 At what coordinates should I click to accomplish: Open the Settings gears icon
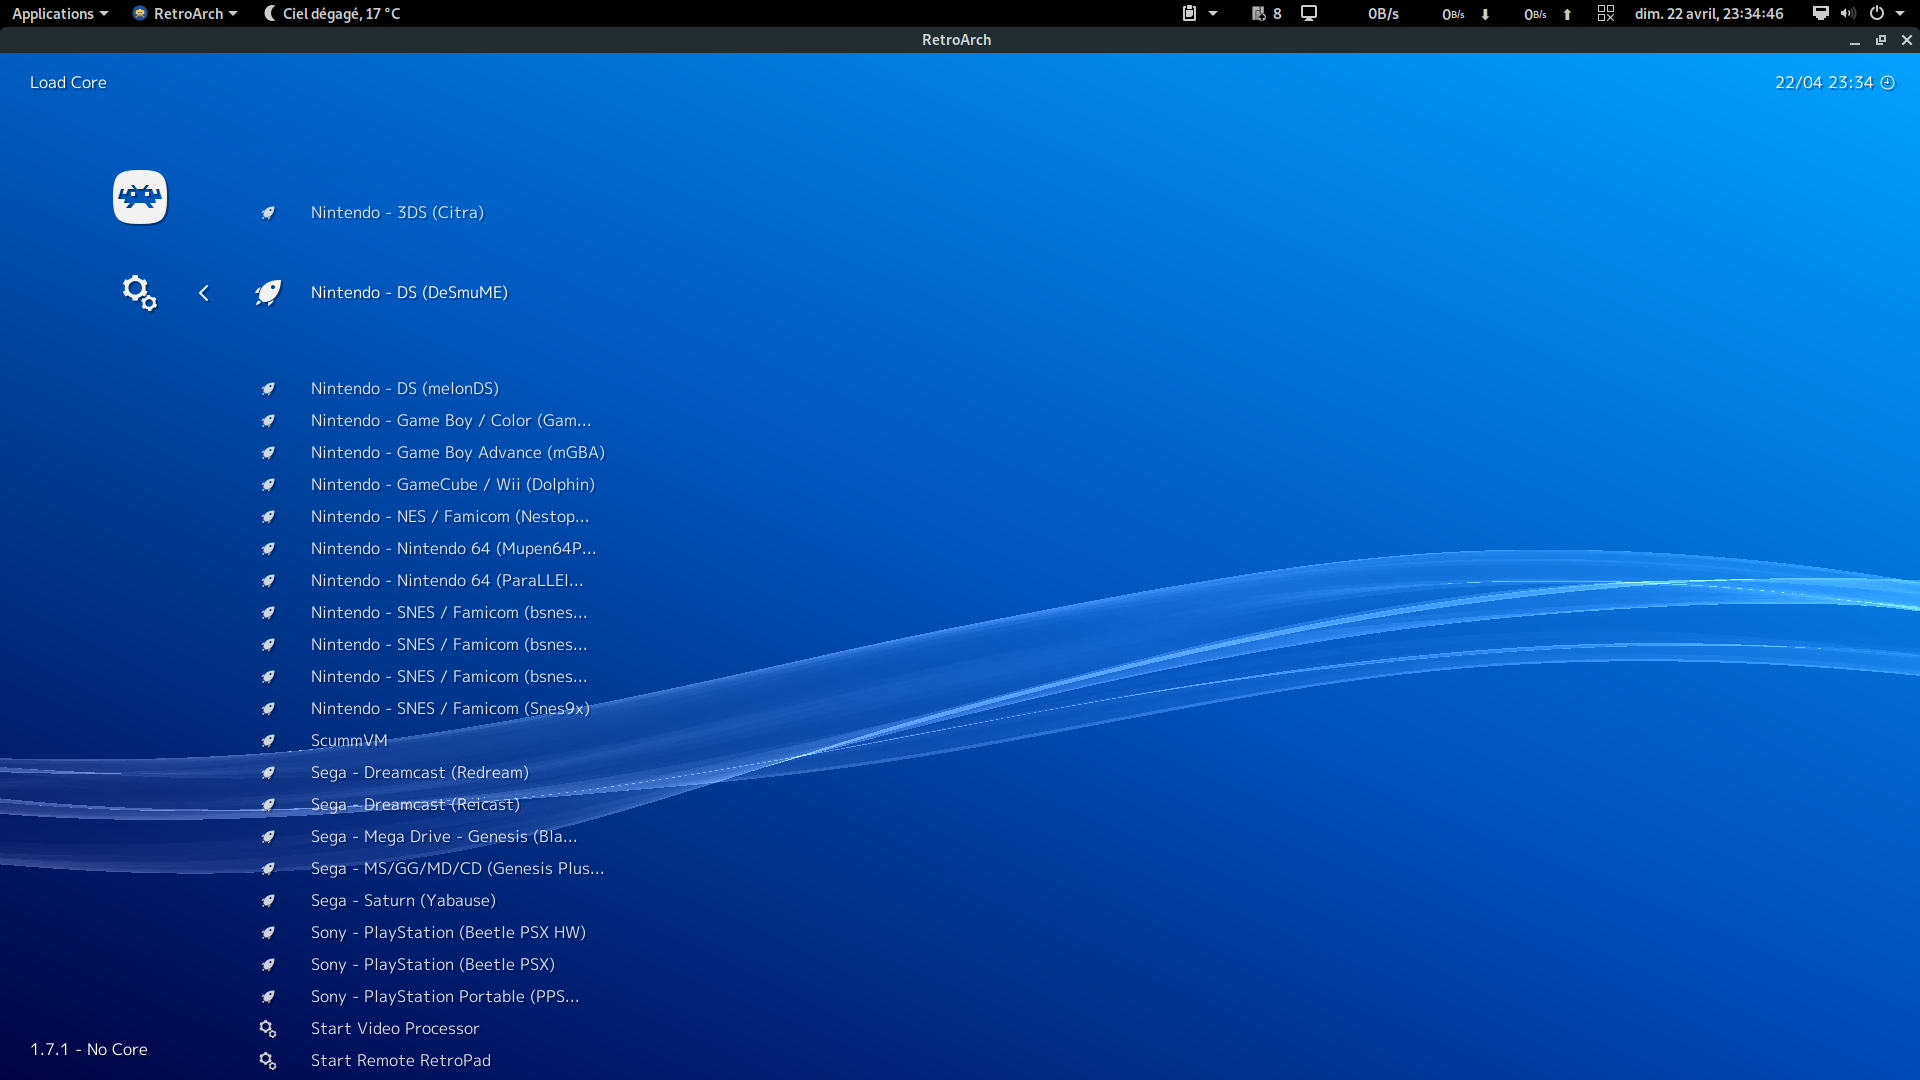139,293
